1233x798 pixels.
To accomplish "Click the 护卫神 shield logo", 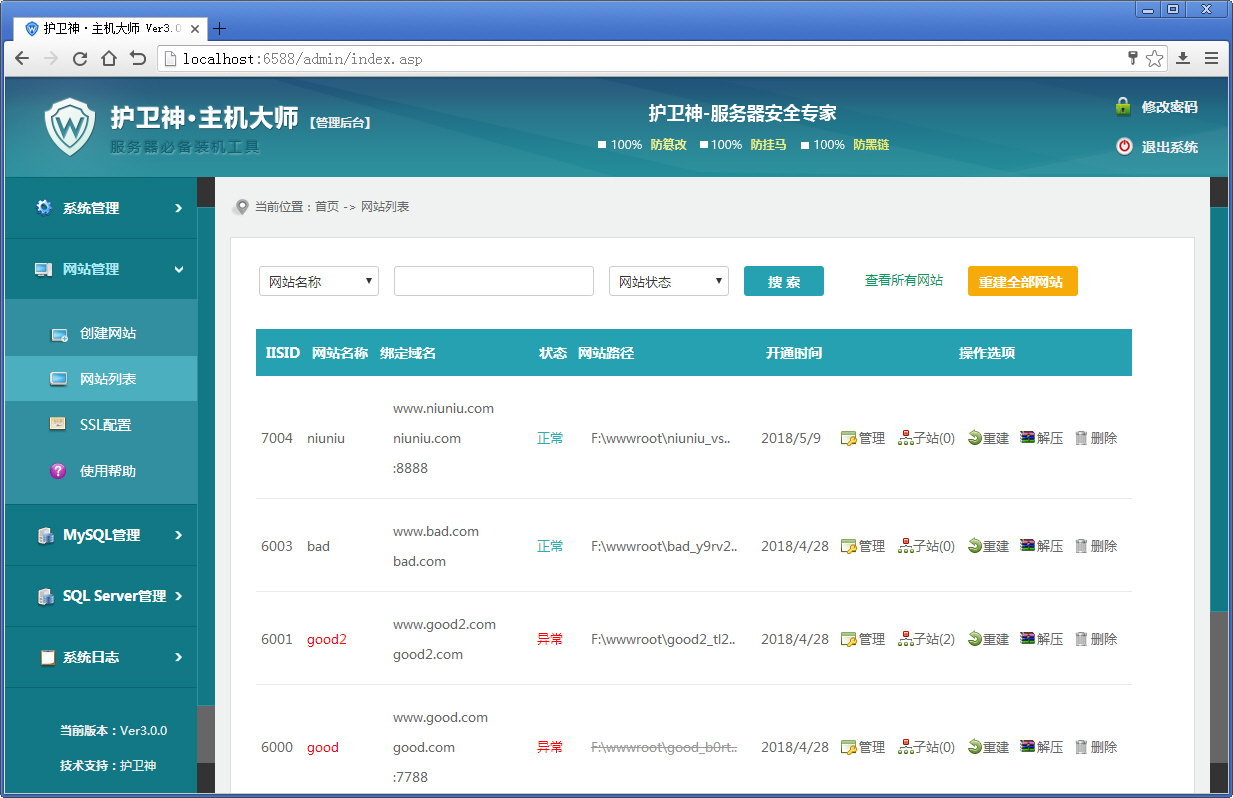I will point(68,125).
